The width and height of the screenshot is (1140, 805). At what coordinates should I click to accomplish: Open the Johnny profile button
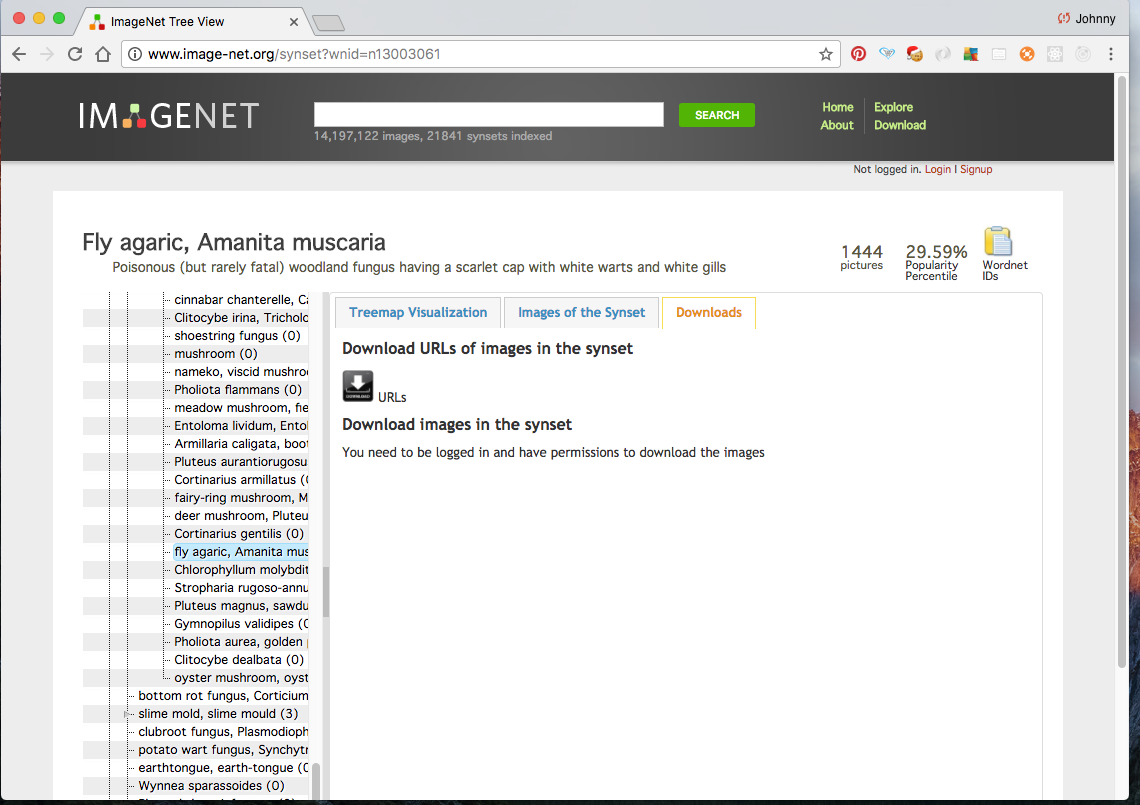click(1086, 19)
